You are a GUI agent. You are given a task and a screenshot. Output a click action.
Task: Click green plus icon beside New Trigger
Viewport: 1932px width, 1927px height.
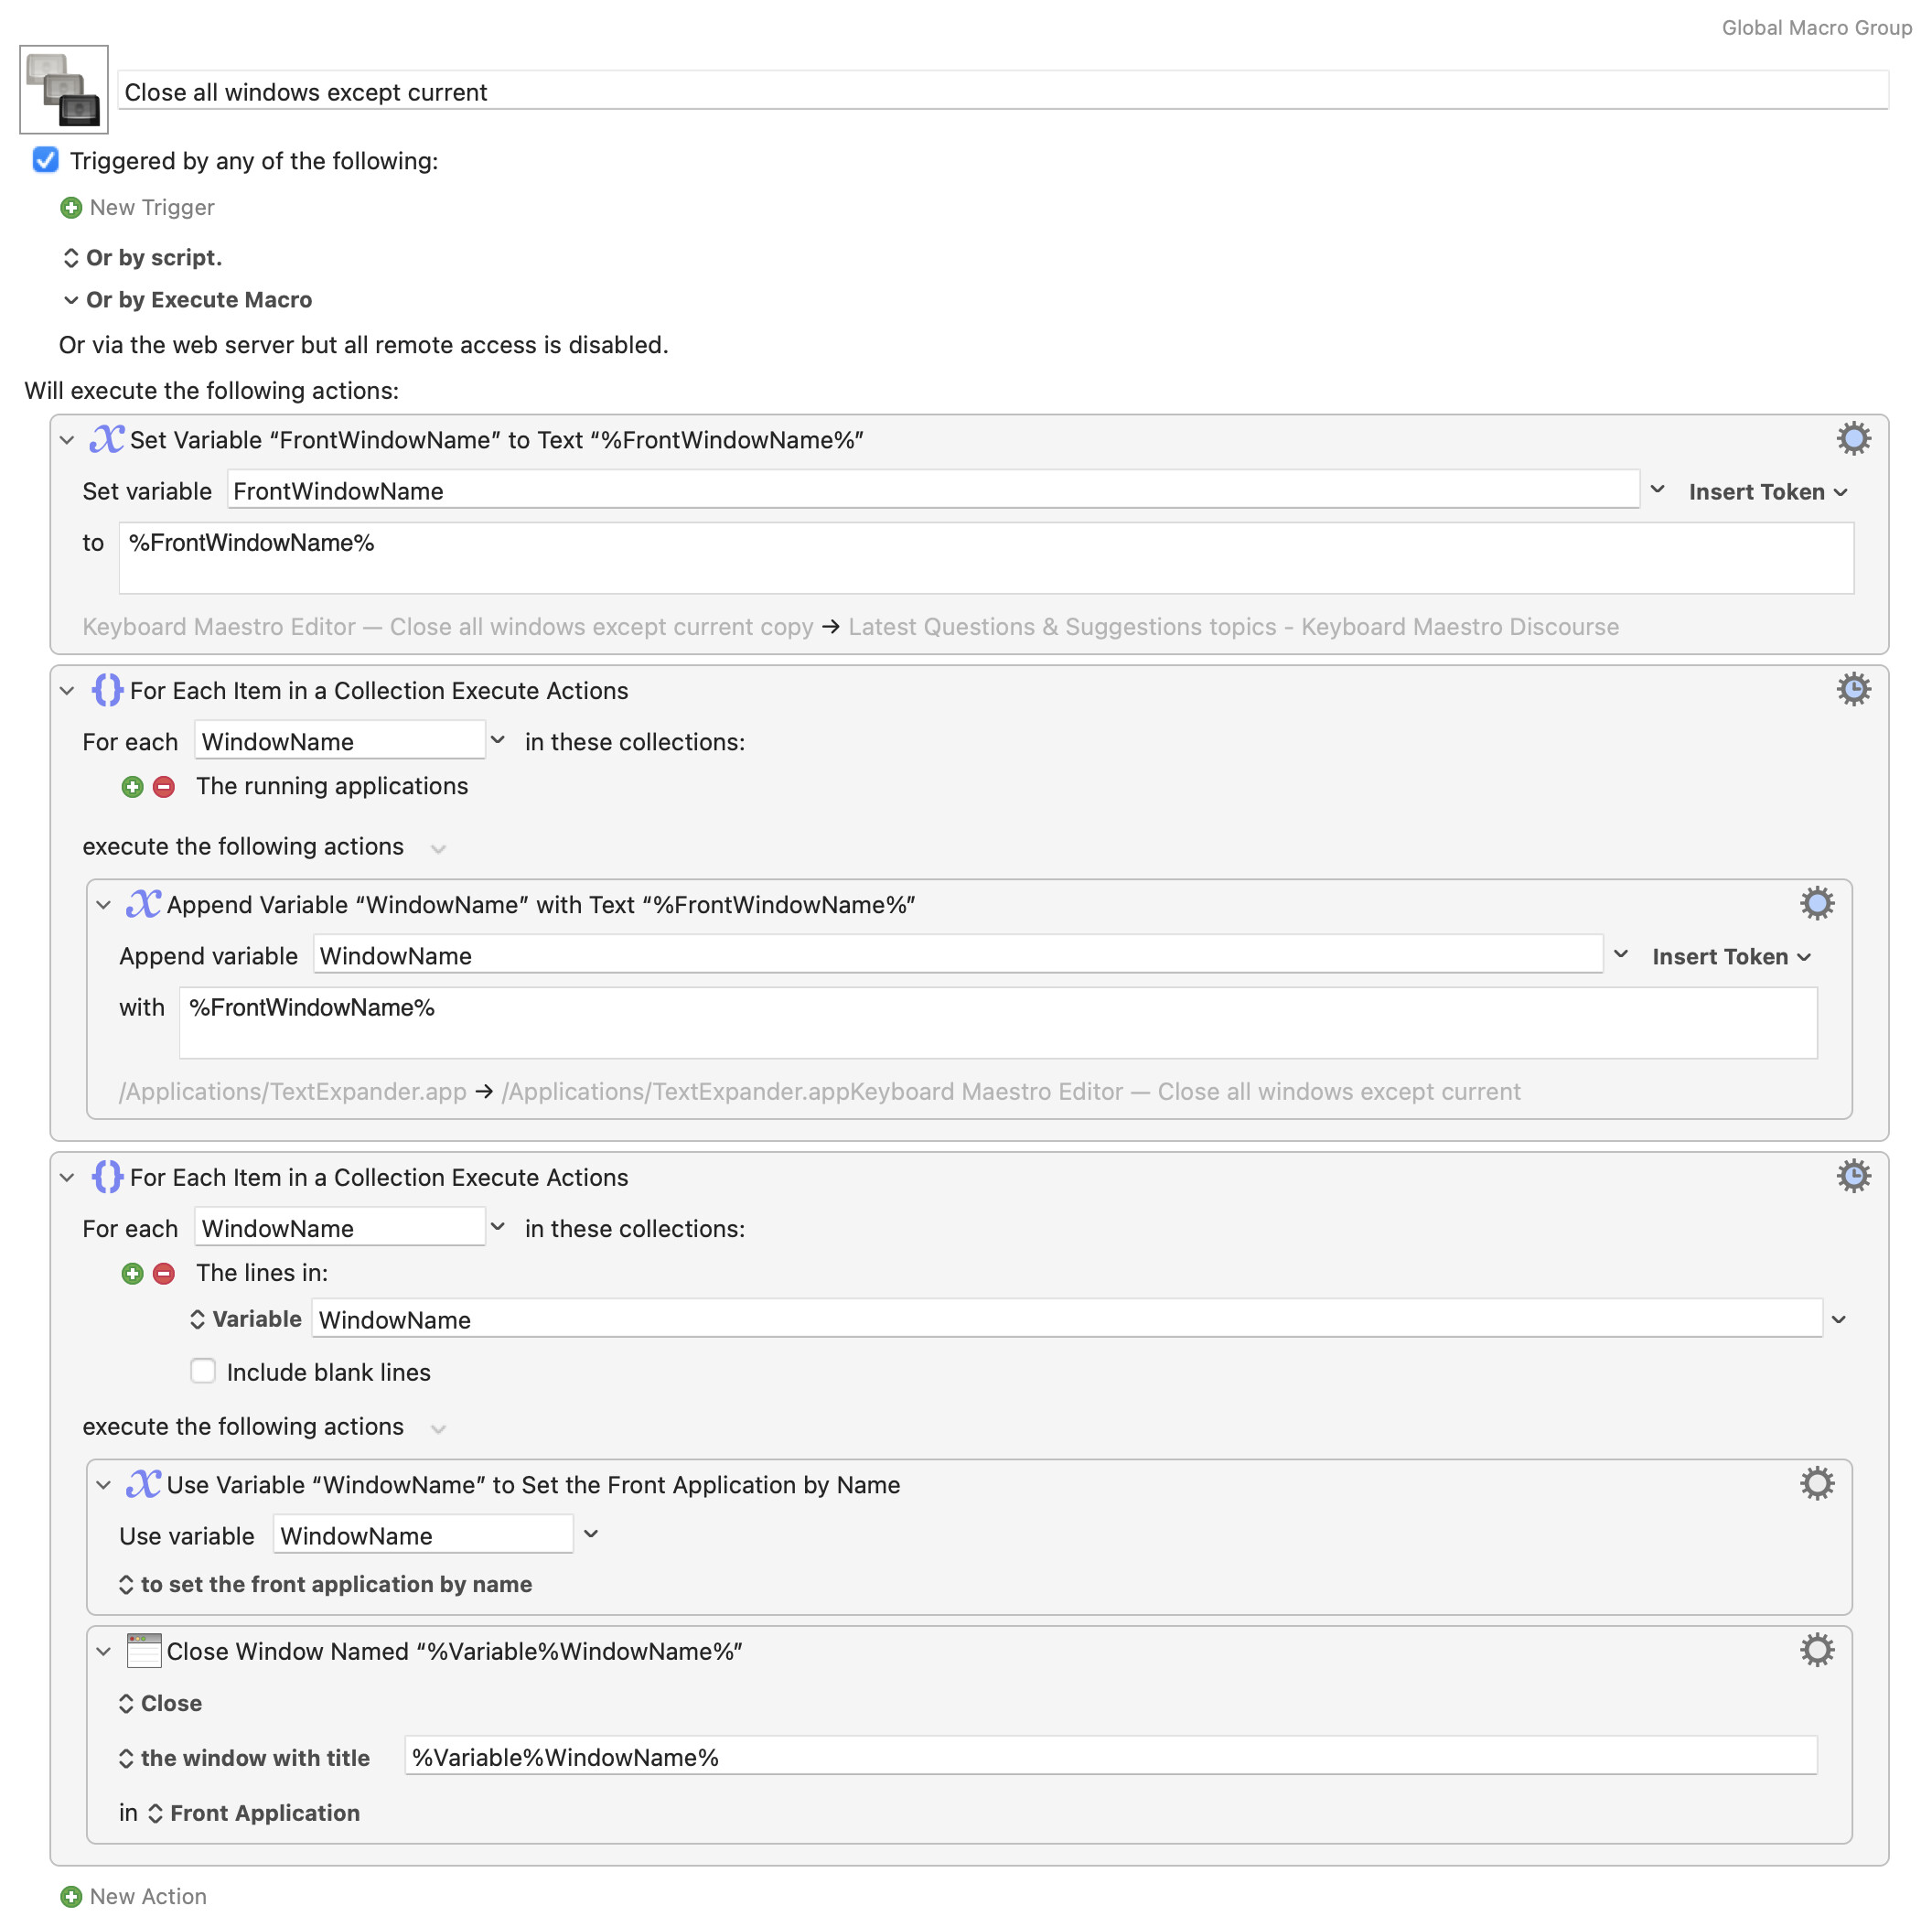click(x=71, y=208)
